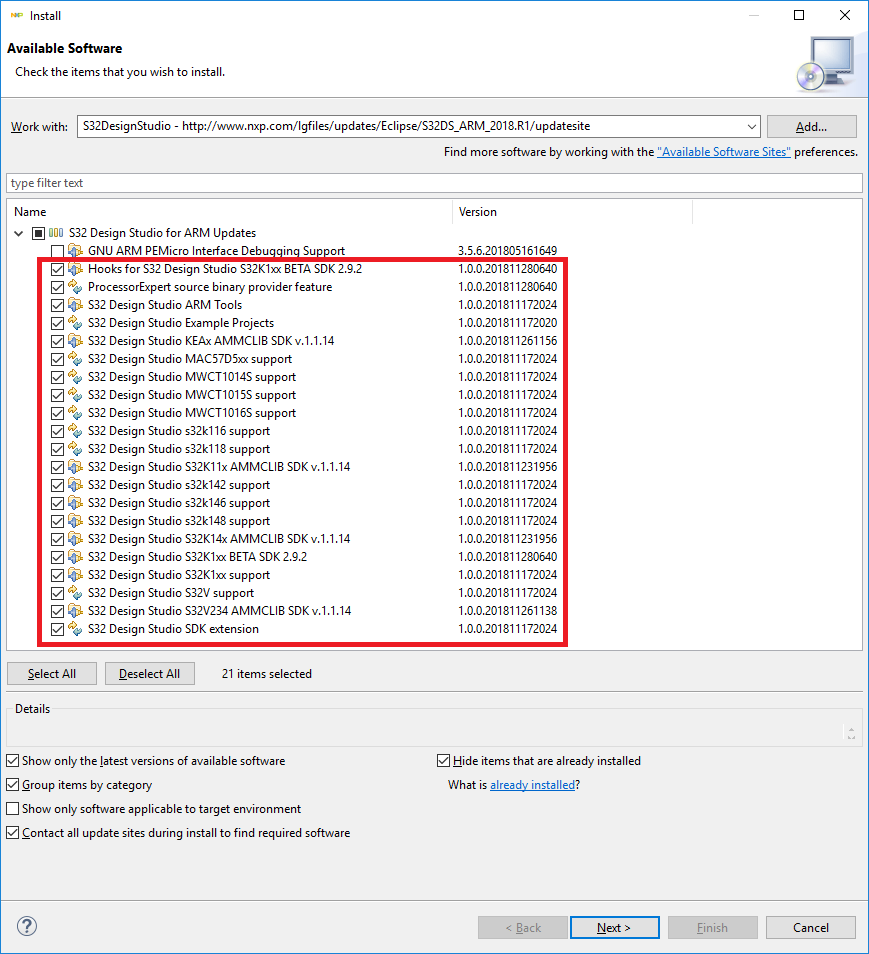
Task: Uncheck the S32 Design Studio Example Projects checkbox
Action: (x=57, y=323)
